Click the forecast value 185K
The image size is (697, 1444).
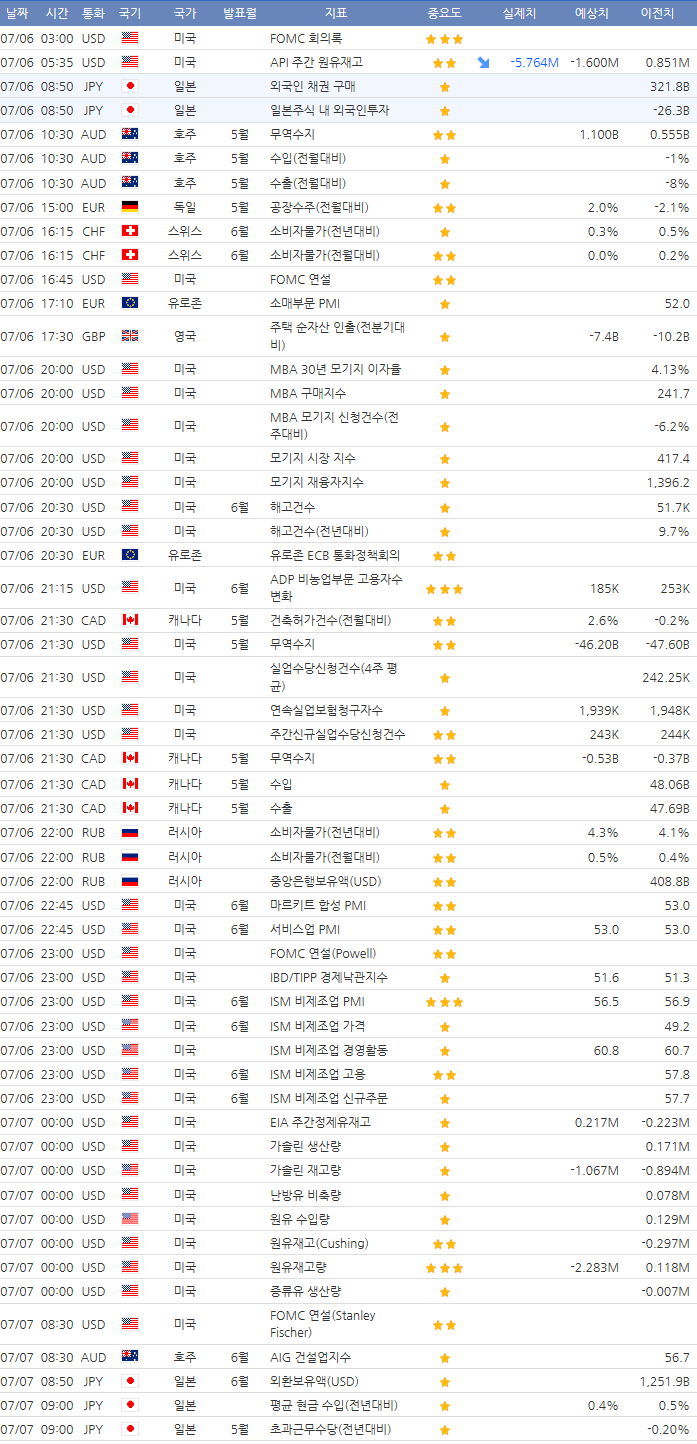(x=604, y=588)
